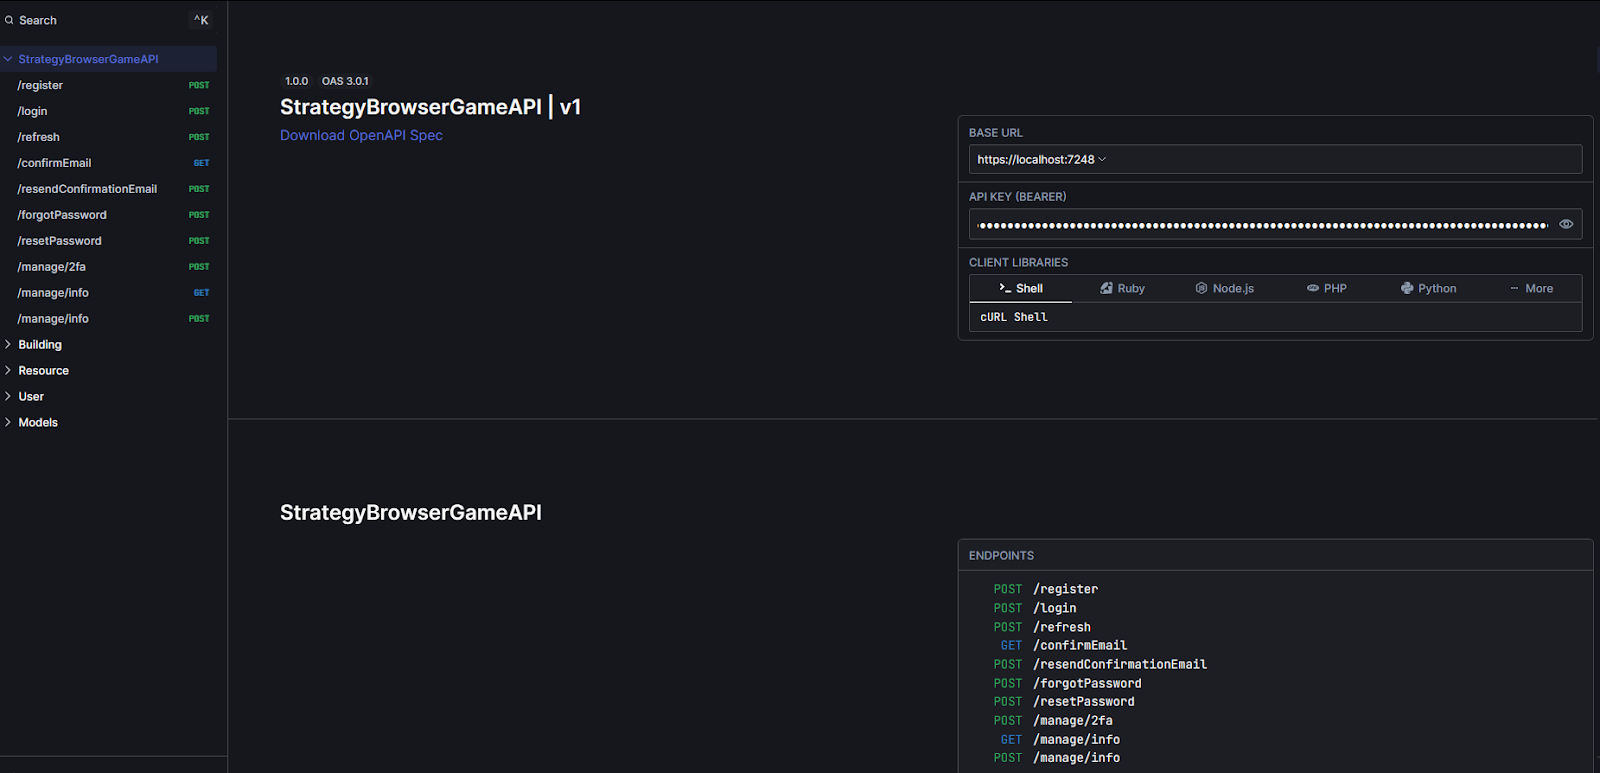The height and width of the screenshot is (773, 1600).
Task: Click GET /manage/info in Endpoints list
Action: [1060, 739]
